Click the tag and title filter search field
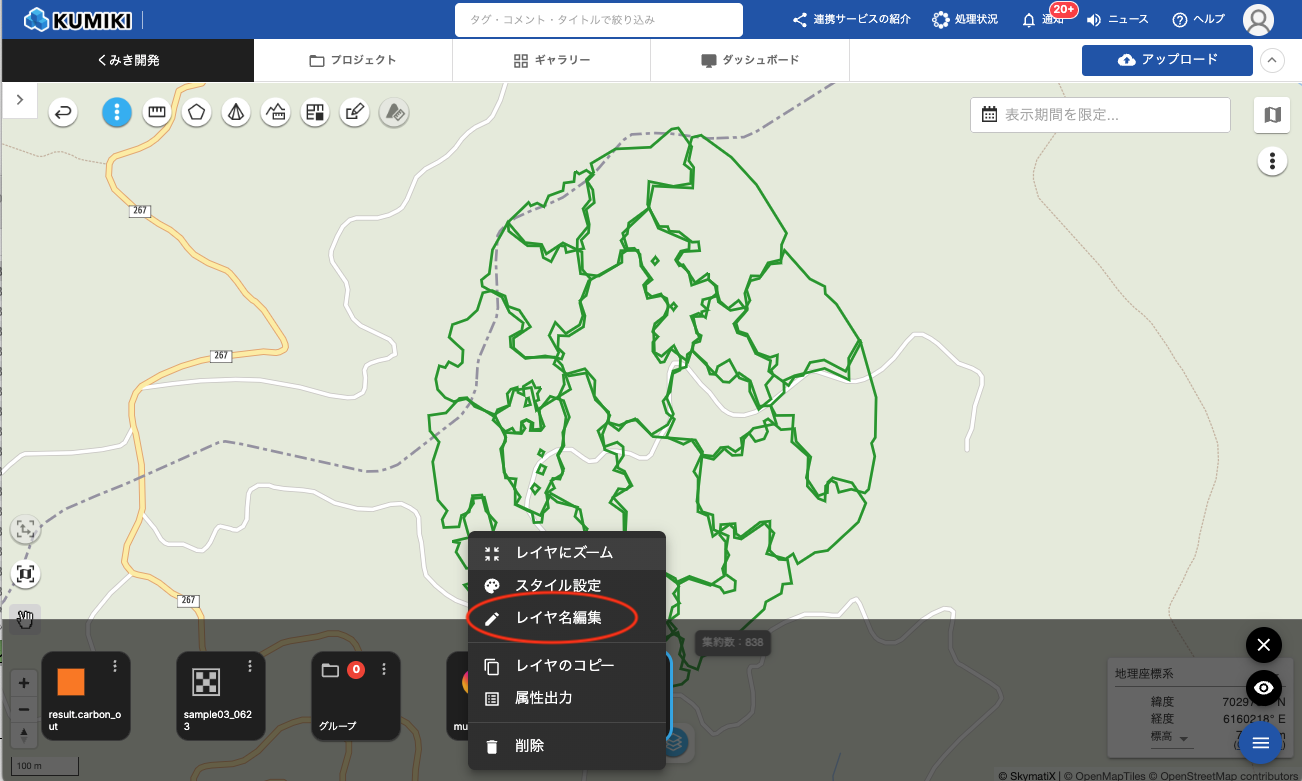 pyautogui.click(x=598, y=20)
